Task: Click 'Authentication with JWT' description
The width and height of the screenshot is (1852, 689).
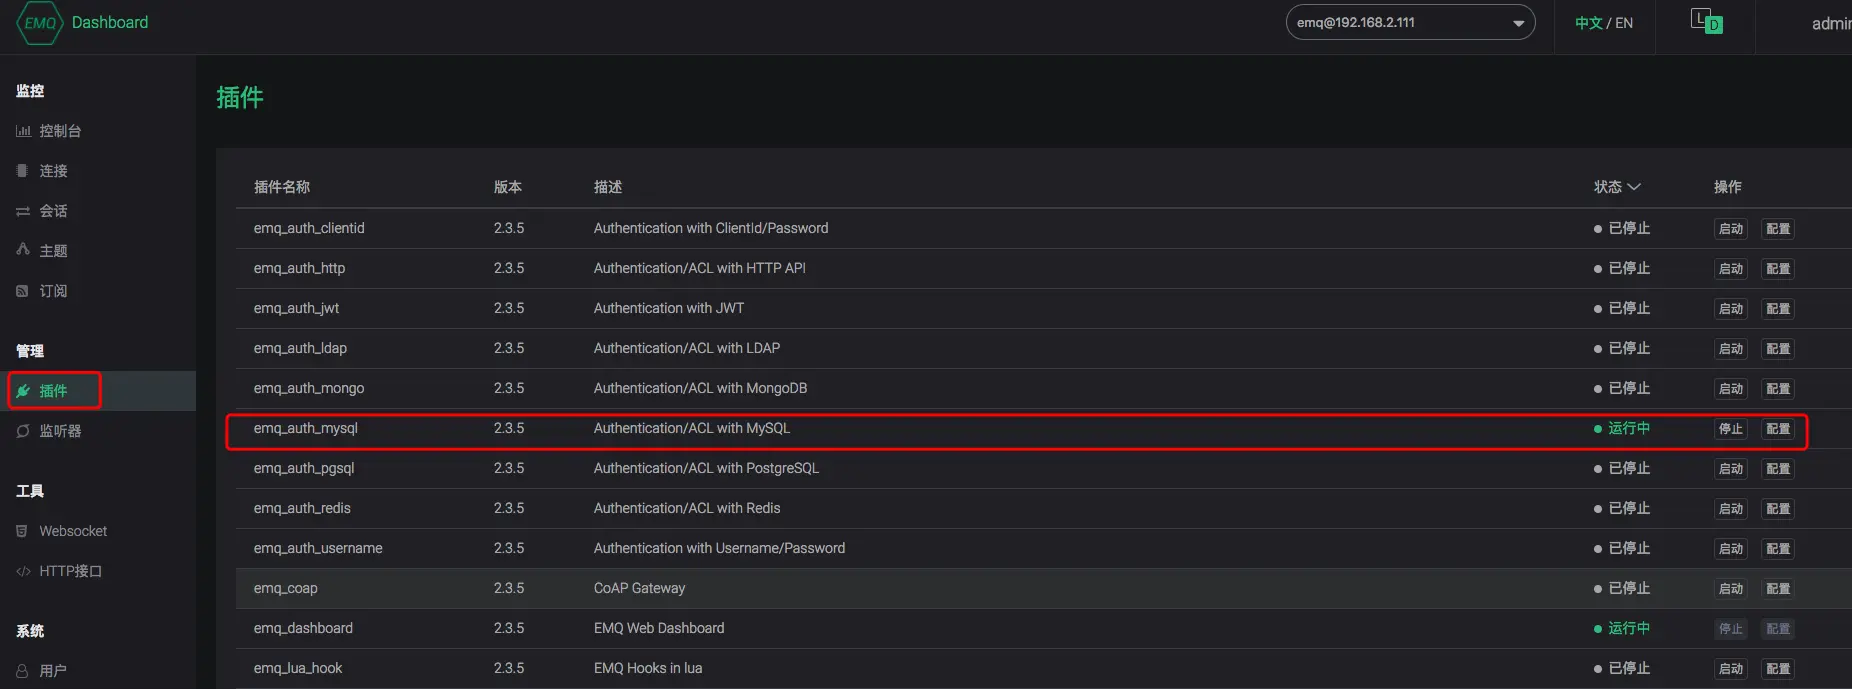Action: 669,308
